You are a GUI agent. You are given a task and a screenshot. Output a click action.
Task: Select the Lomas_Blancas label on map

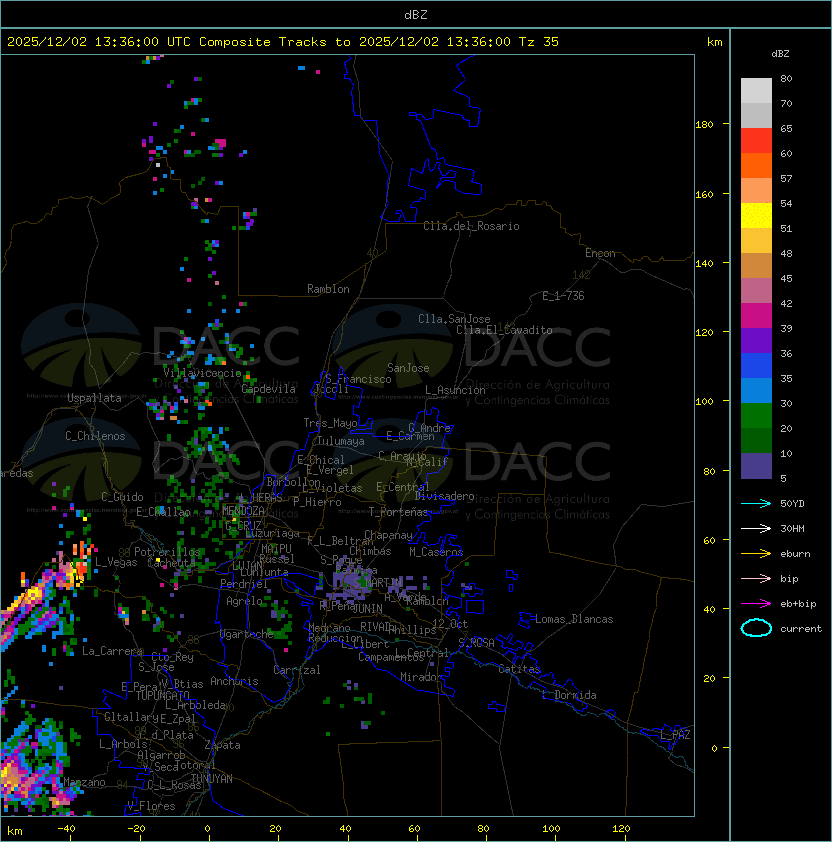(x=574, y=619)
